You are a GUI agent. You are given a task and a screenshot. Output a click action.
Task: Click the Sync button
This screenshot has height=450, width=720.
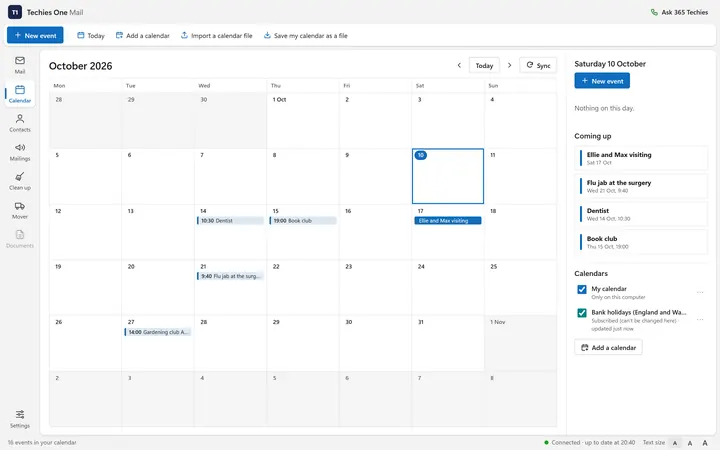click(538, 65)
